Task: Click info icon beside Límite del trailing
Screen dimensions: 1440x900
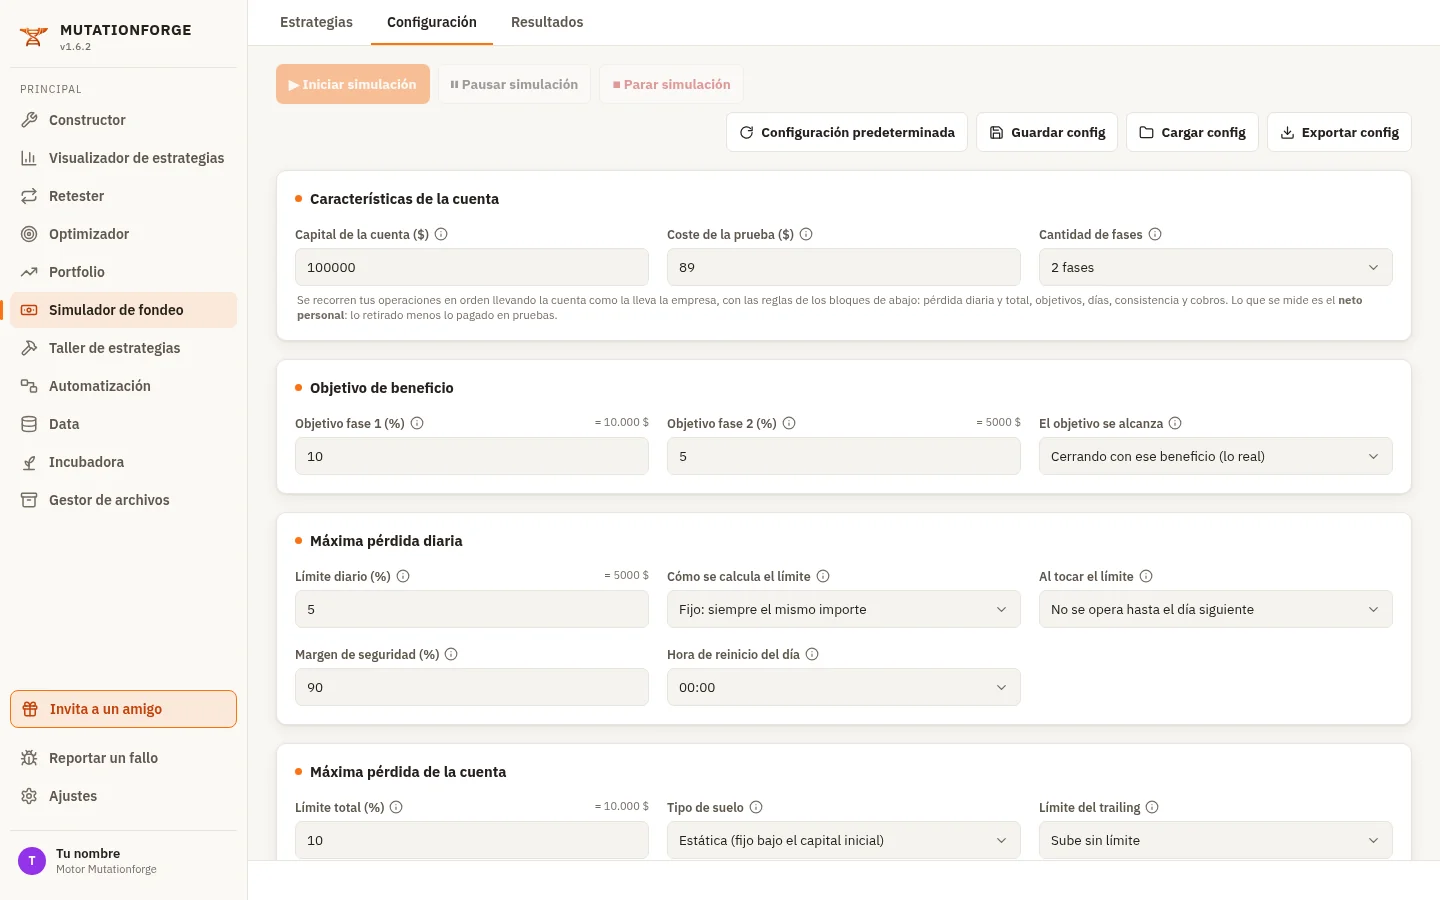Action: [1152, 807]
